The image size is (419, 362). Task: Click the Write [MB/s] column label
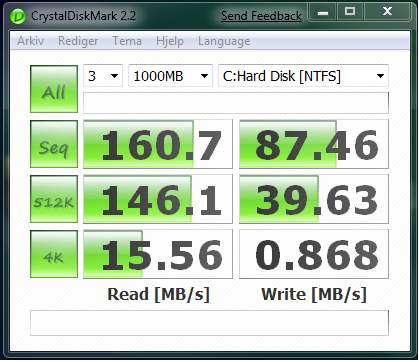point(314,294)
